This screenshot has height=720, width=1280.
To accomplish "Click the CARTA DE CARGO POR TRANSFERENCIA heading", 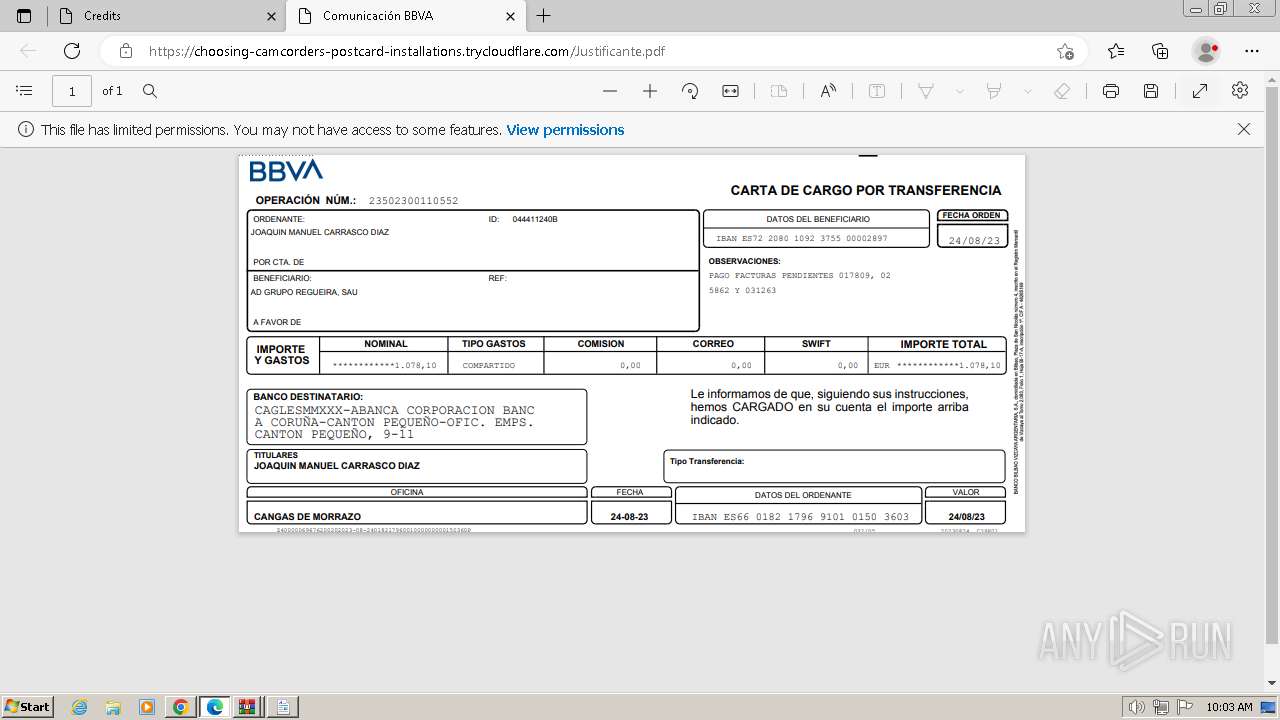I will 866,190.
